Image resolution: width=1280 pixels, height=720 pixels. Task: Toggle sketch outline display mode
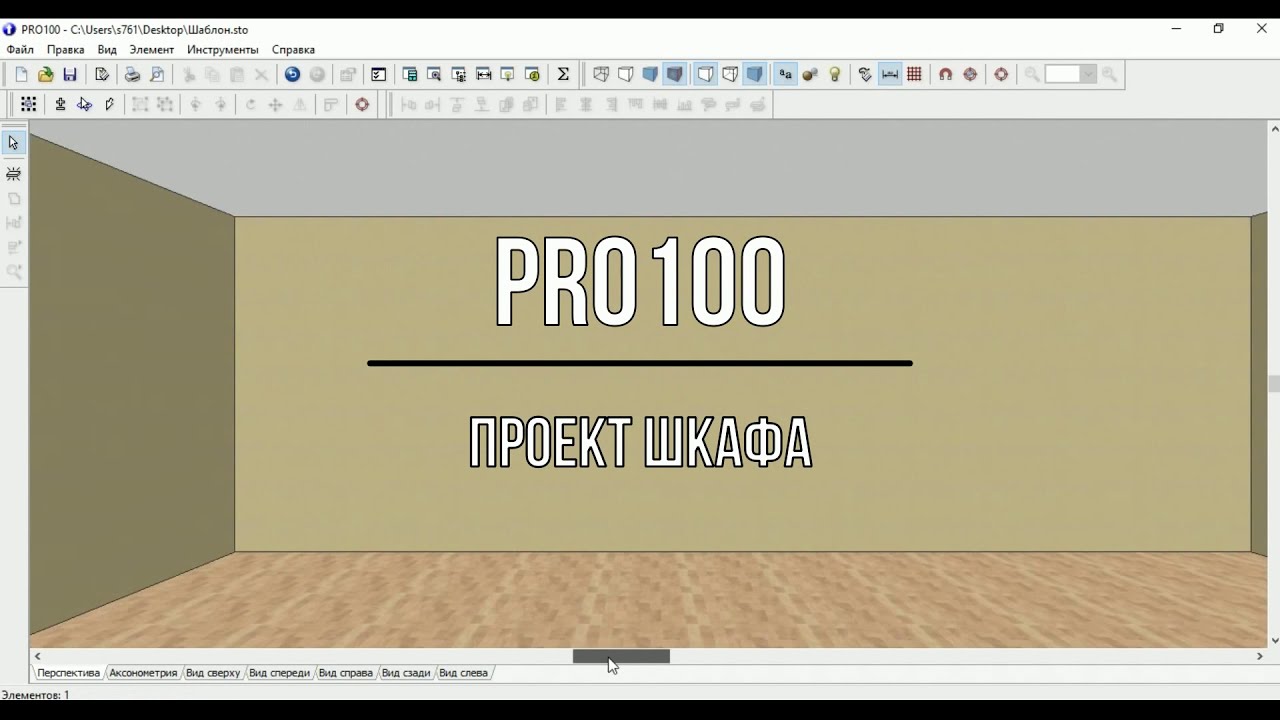click(x=625, y=74)
